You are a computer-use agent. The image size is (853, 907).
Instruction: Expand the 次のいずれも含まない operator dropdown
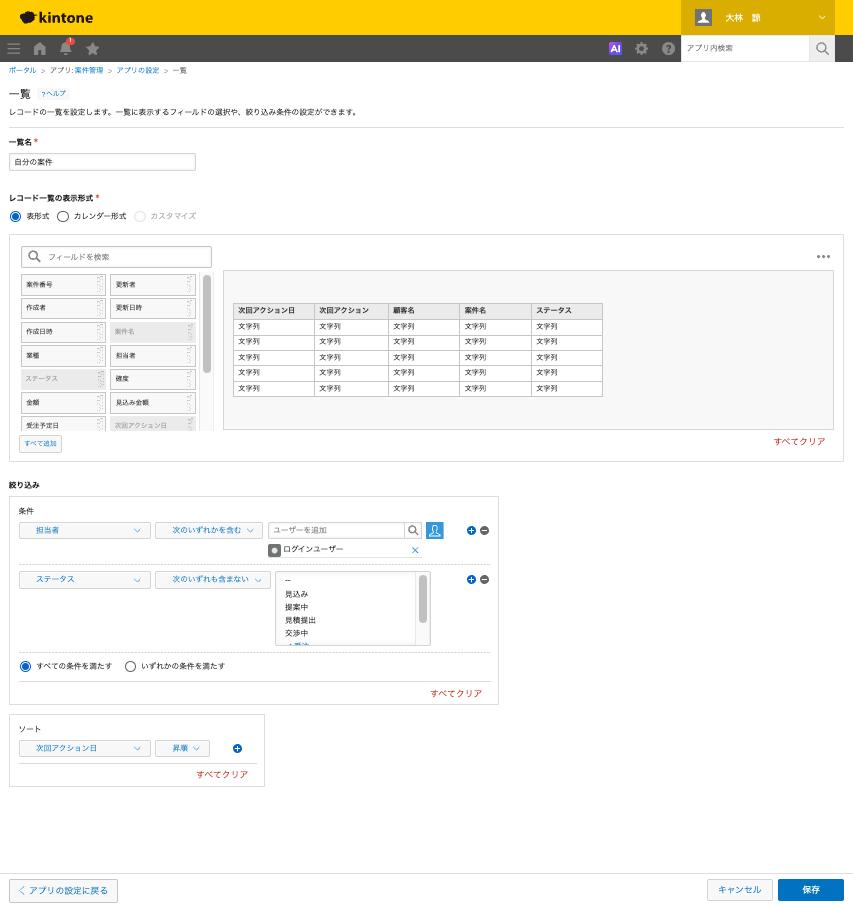(x=213, y=580)
